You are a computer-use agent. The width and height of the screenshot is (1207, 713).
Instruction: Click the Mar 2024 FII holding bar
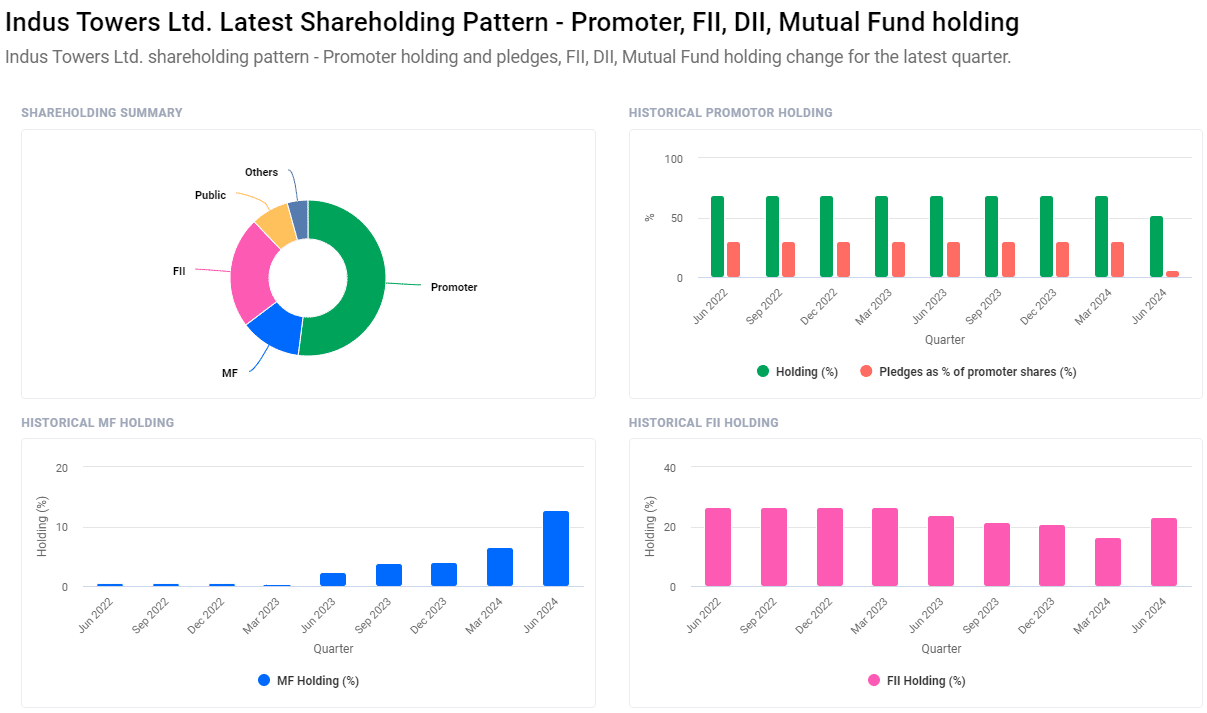tap(1108, 562)
